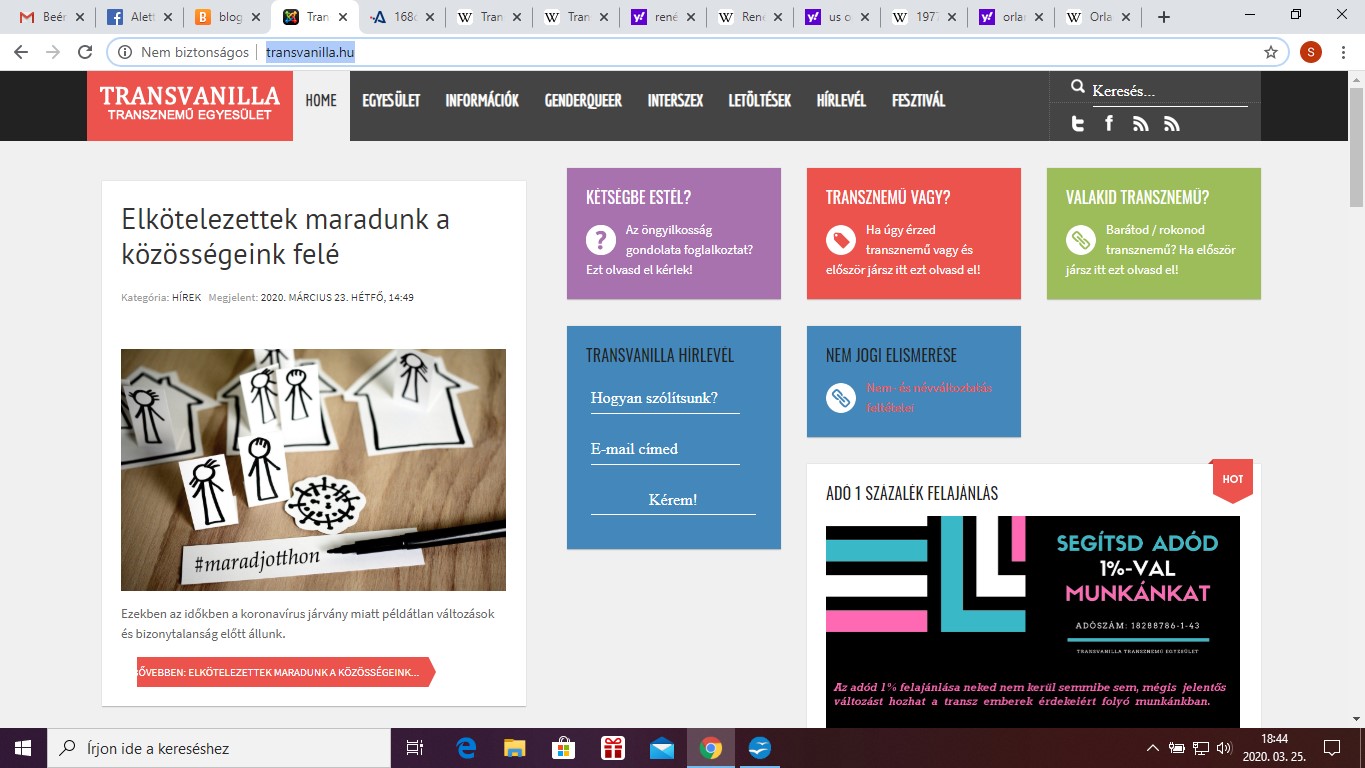The width and height of the screenshot is (1365, 768).
Task: Open the notification center icon
Action: [x=1332, y=748]
